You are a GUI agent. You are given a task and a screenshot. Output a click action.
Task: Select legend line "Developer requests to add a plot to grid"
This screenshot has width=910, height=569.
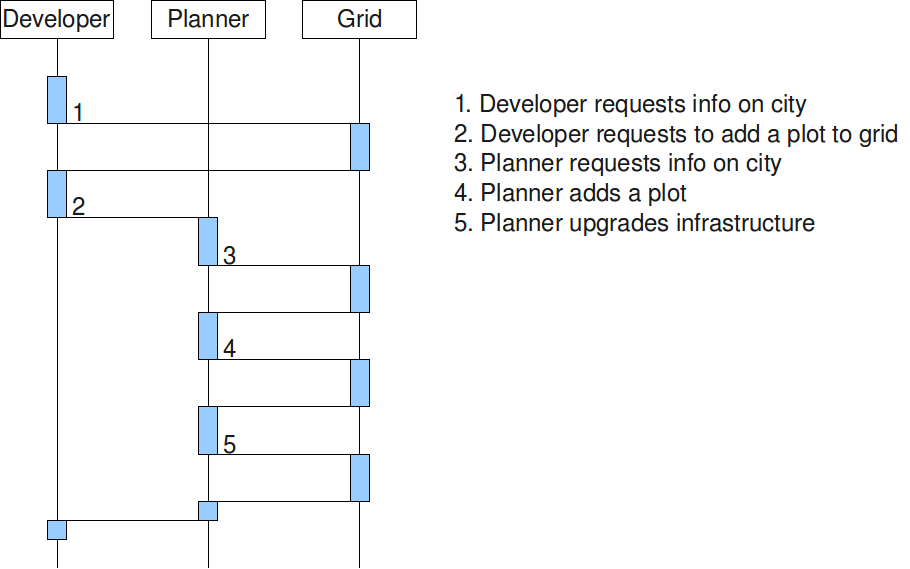[676, 134]
